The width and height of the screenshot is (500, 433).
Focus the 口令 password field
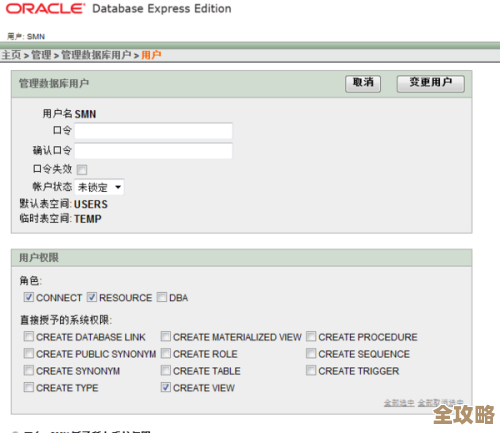(153, 131)
